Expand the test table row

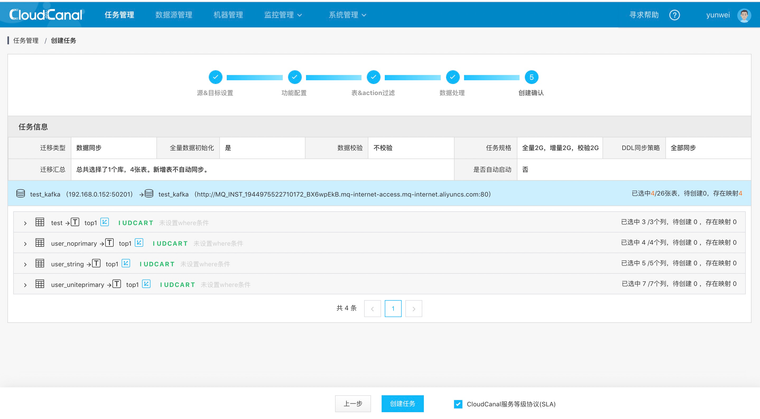25,223
